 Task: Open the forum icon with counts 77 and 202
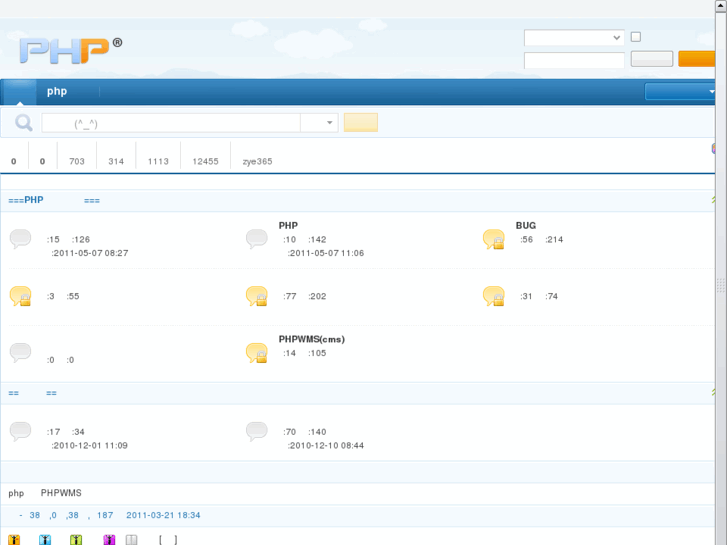click(257, 296)
